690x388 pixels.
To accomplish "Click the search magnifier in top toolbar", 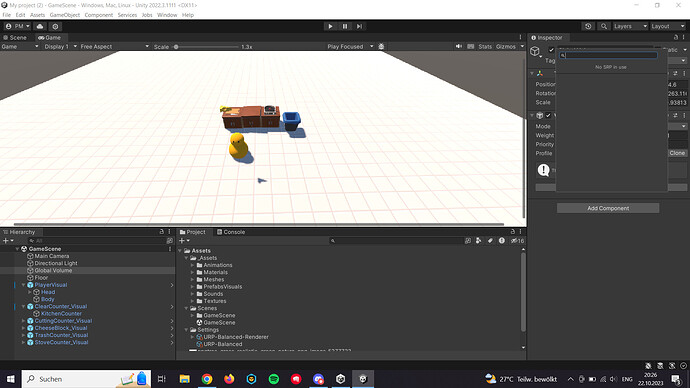I will pos(604,26).
